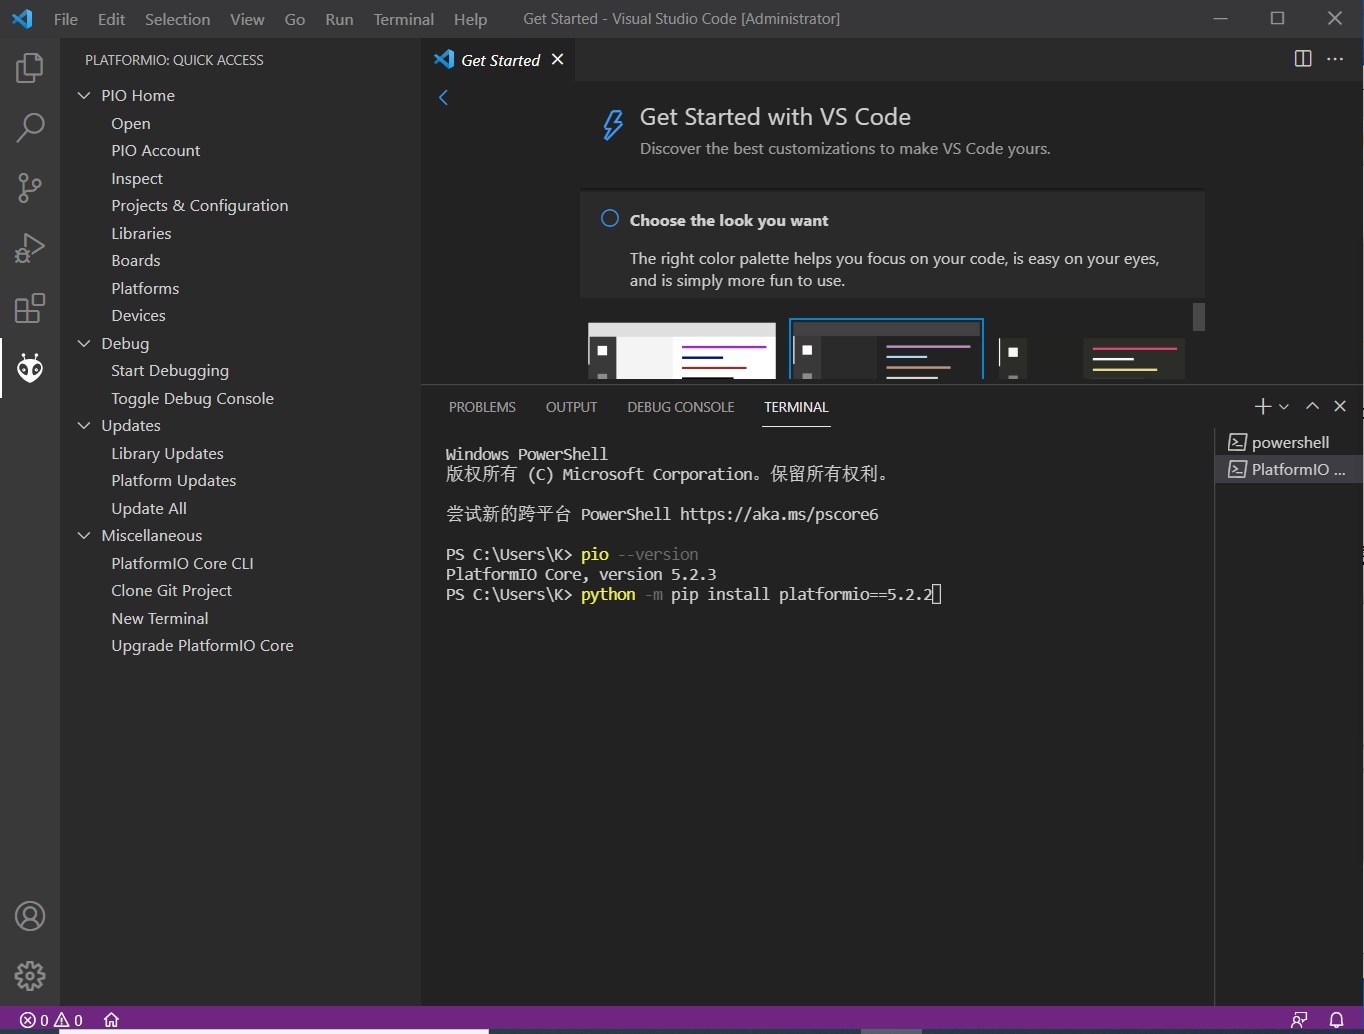Open Boards in PIO Home
Screen dimensions: 1364x1034
tap(136, 260)
